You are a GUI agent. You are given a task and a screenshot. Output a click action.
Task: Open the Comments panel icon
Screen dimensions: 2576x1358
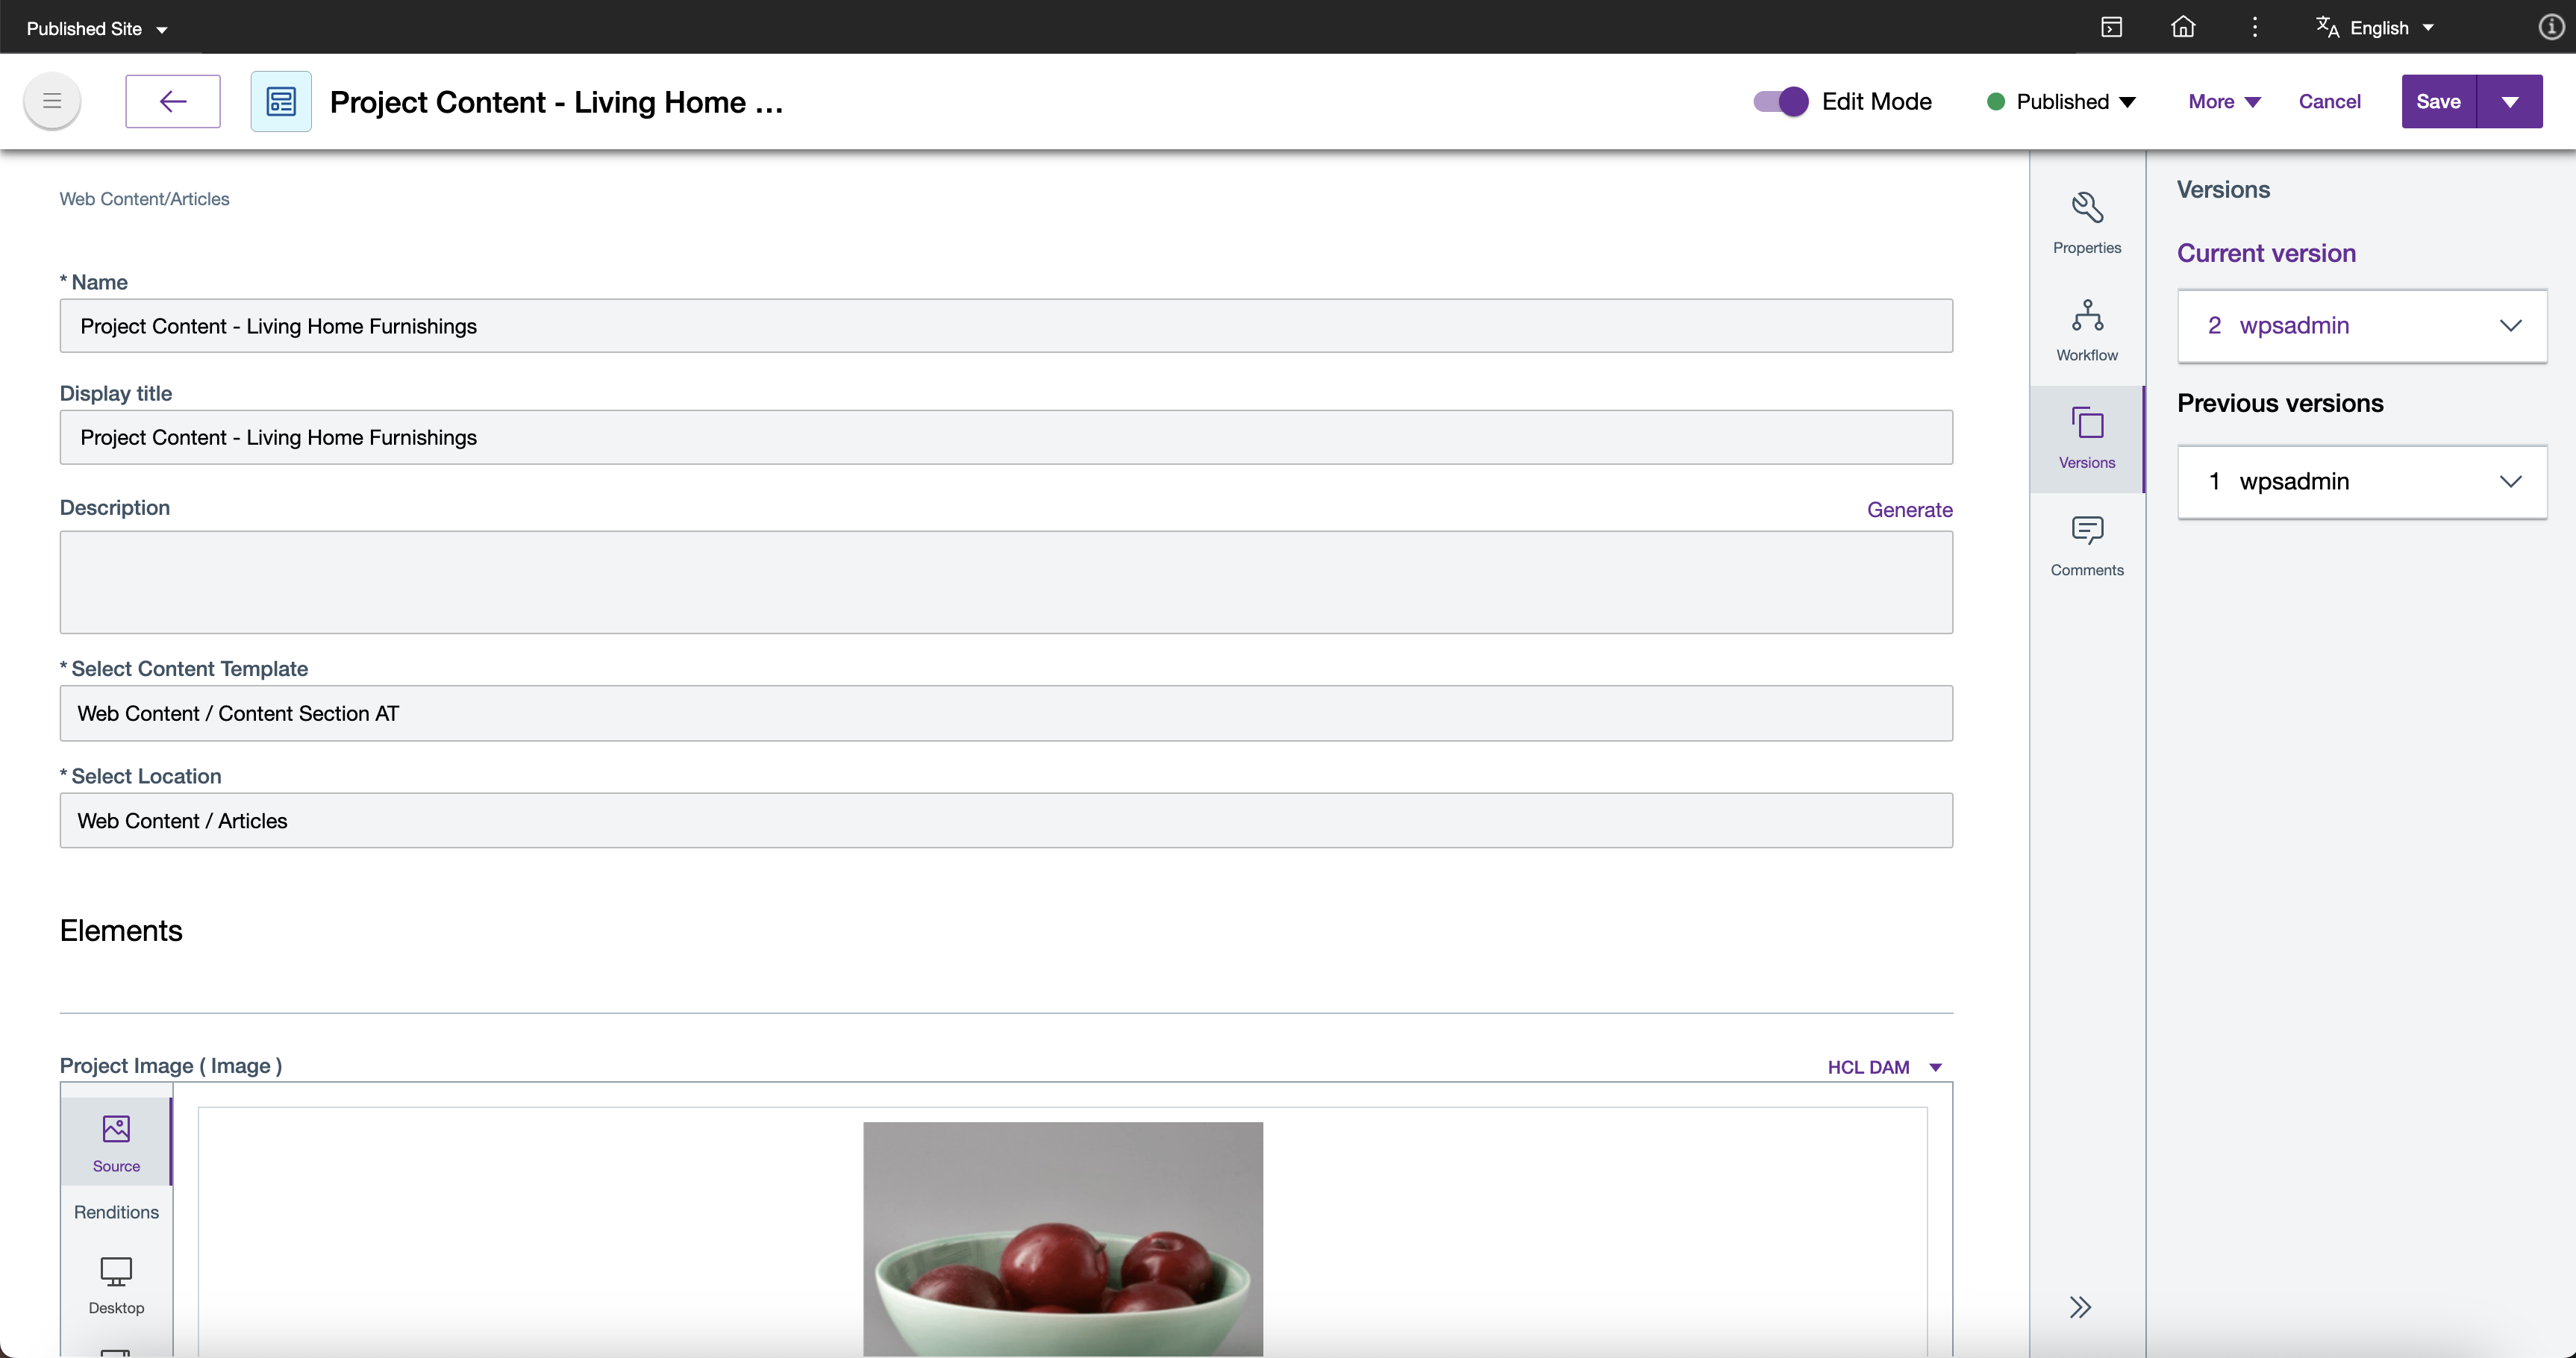pyautogui.click(x=2087, y=546)
